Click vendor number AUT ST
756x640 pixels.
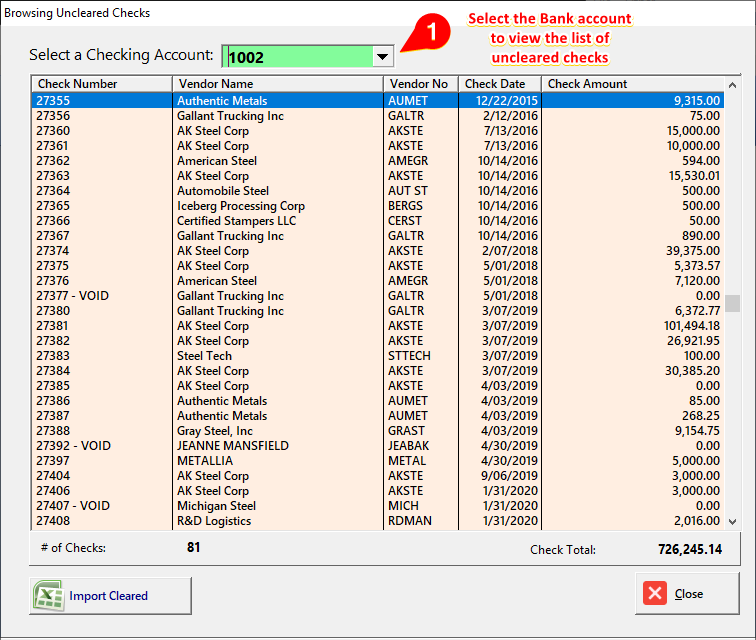pos(408,191)
